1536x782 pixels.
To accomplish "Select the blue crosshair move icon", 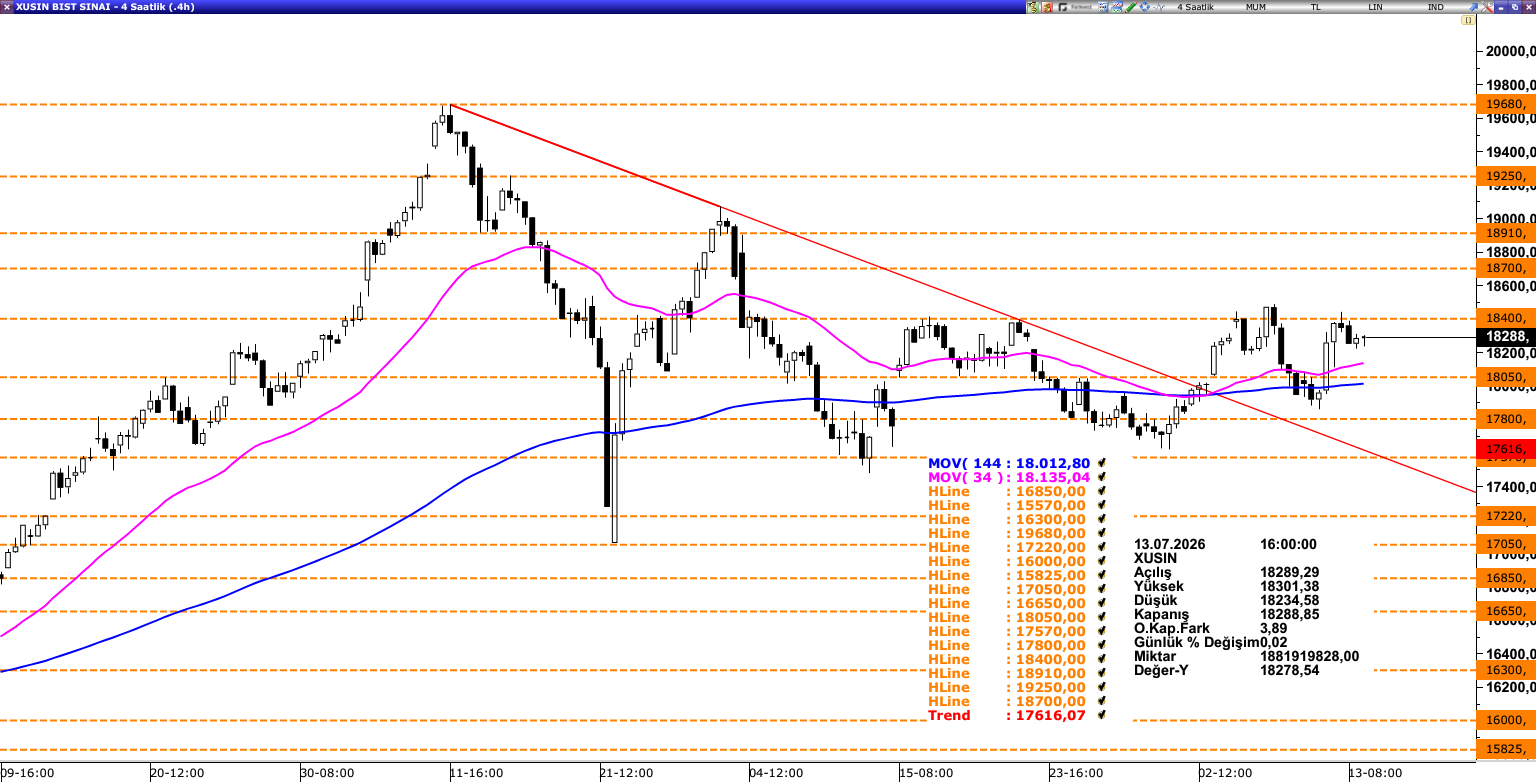I will point(1143,7).
